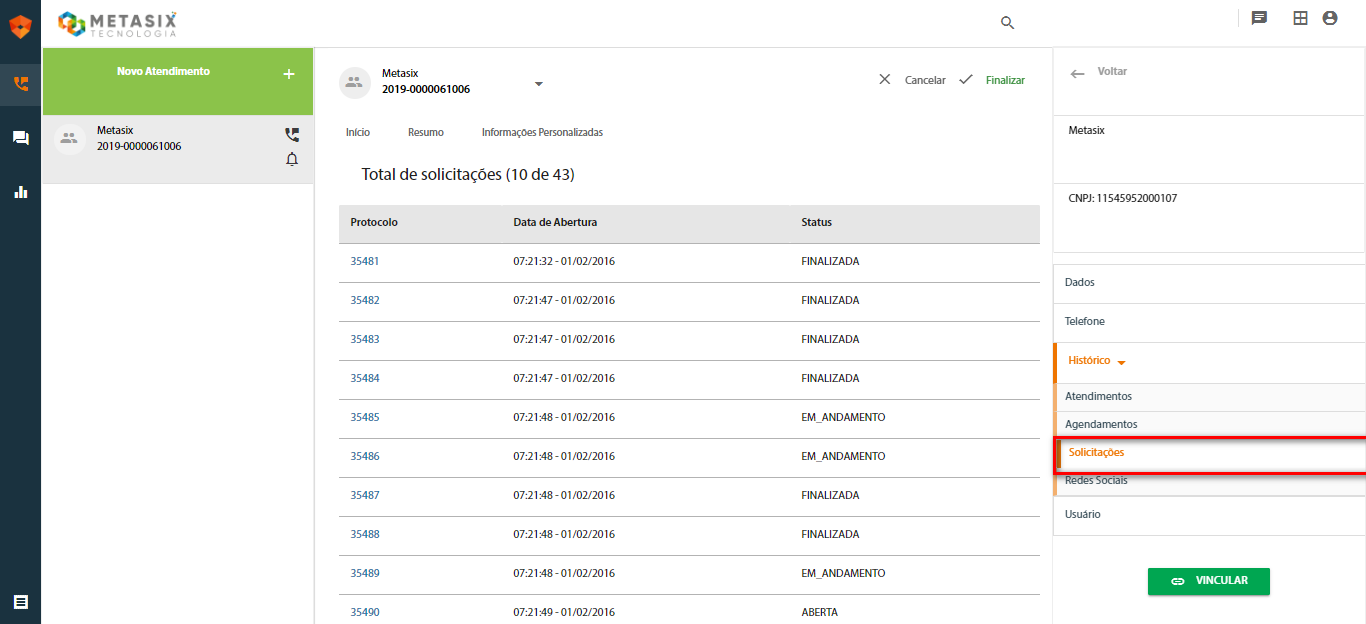This screenshot has height=624, width=1366.
Task: Click the Status column header
Action: click(816, 222)
